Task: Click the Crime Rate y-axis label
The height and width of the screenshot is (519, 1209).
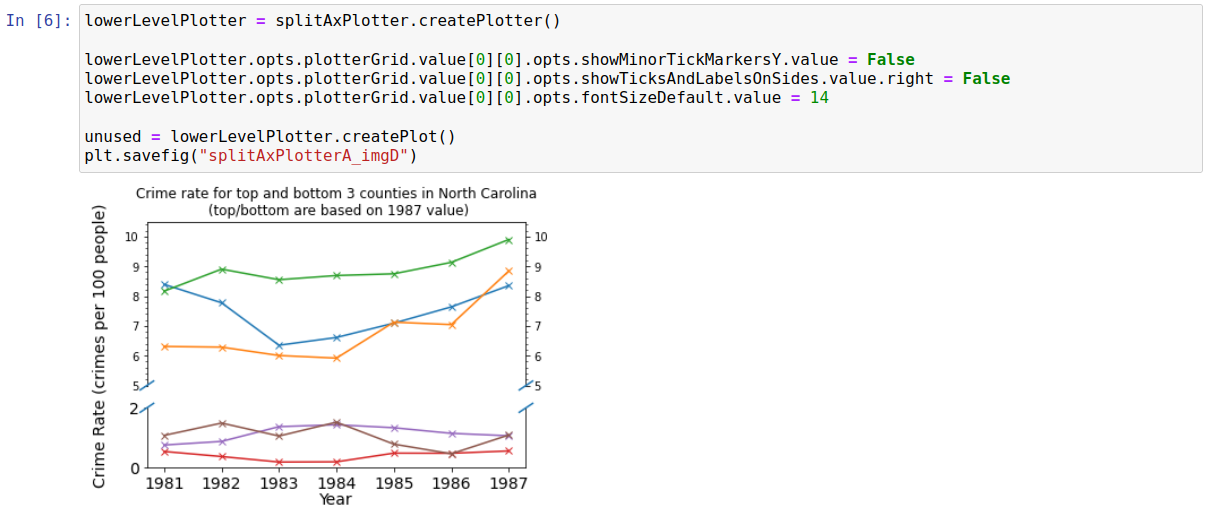Action: coord(99,346)
